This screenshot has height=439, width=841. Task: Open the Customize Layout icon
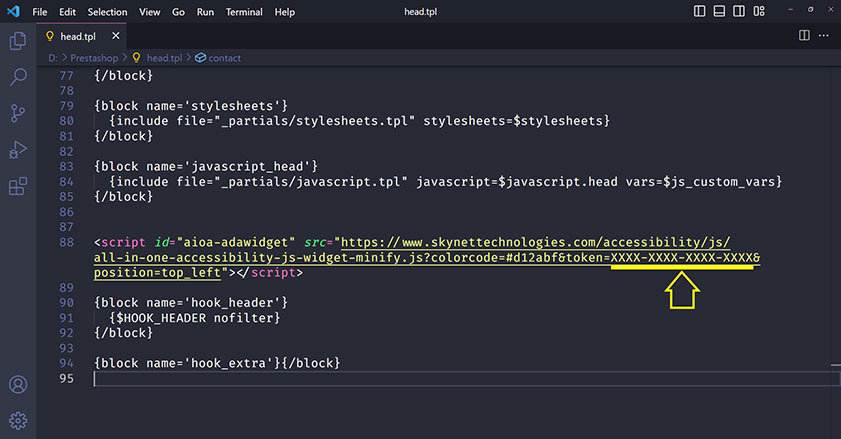click(759, 11)
